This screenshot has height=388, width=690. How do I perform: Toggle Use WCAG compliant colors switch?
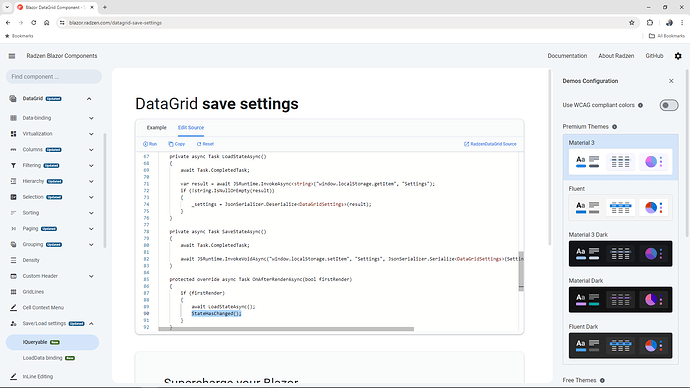(x=669, y=105)
